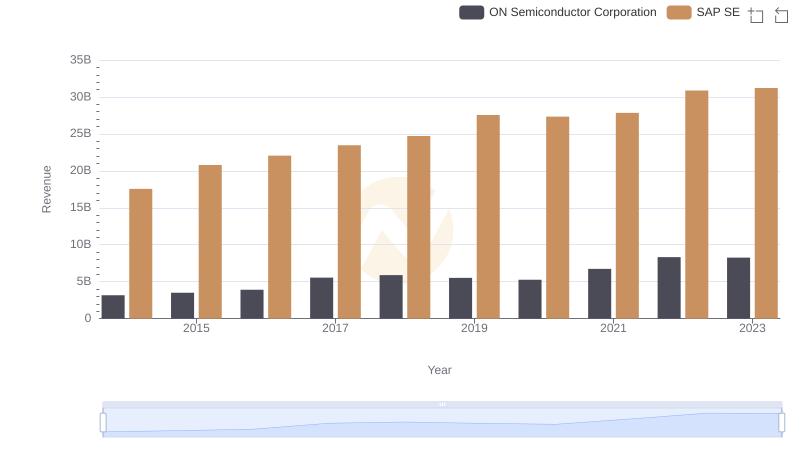This screenshot has width=800, height=461.
Task: Click the ON Semiconductor bar for 2015
Action: click(x=183, y=305)
